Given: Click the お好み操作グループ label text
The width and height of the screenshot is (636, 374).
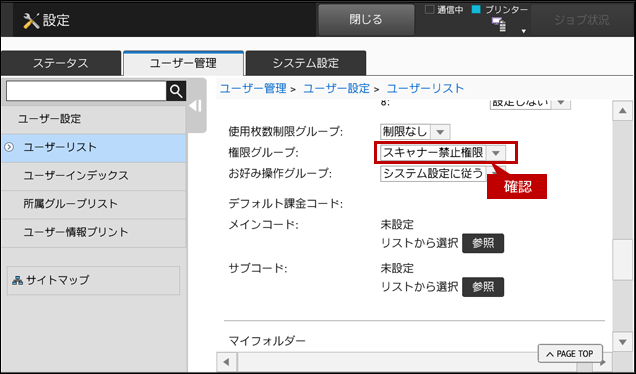Looking at the screenshot, I should coord(280,174).
